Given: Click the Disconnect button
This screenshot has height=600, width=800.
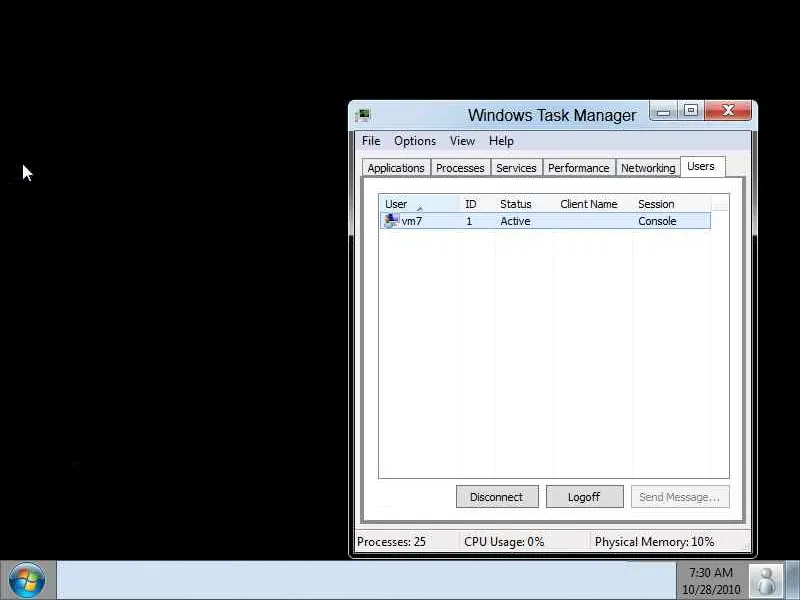Looking at the screenshot, I should (x=497, y=497).
